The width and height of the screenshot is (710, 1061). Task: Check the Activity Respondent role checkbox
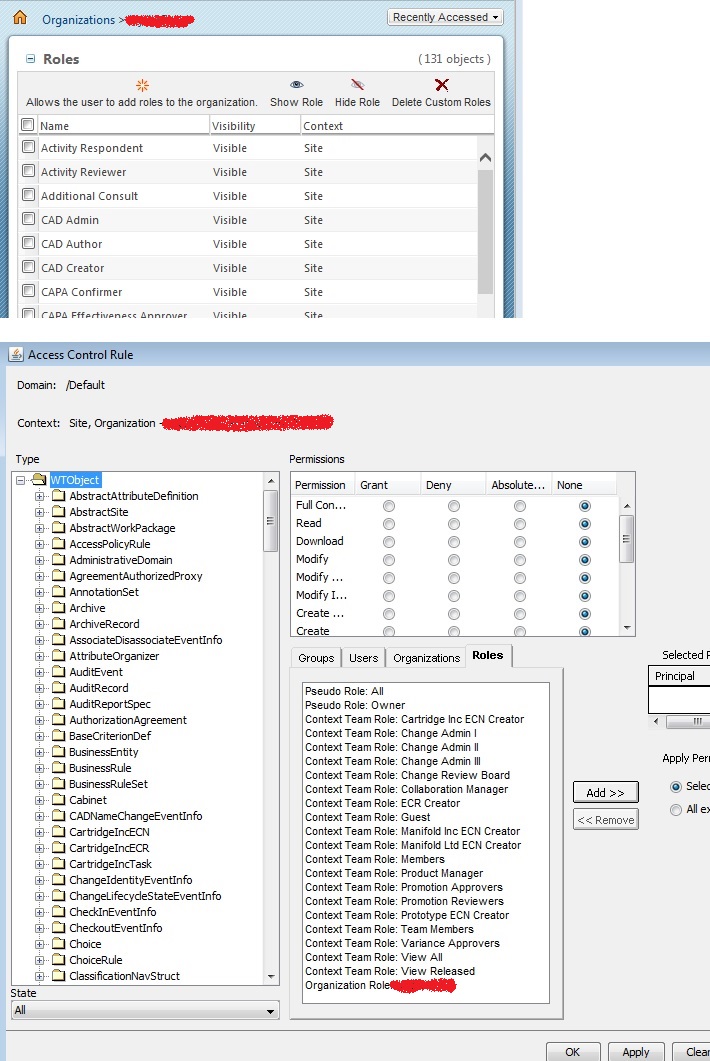[x=28, y=148]
